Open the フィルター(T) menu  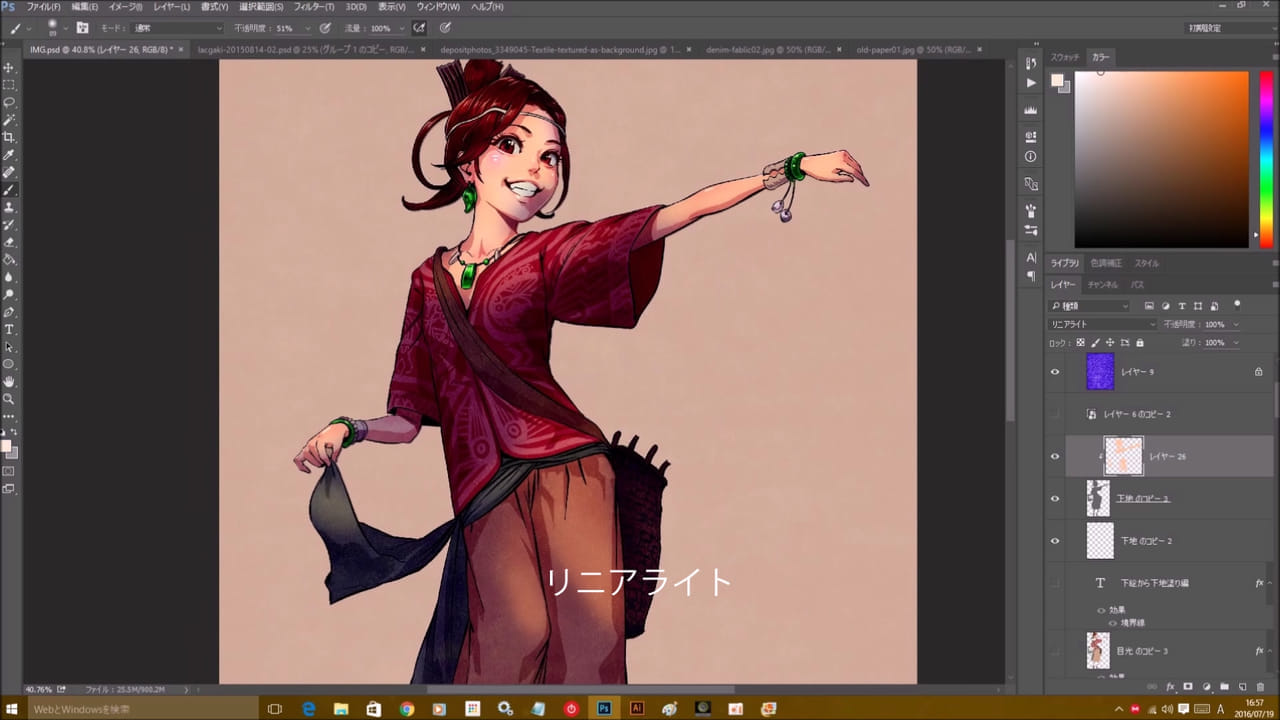314,7
